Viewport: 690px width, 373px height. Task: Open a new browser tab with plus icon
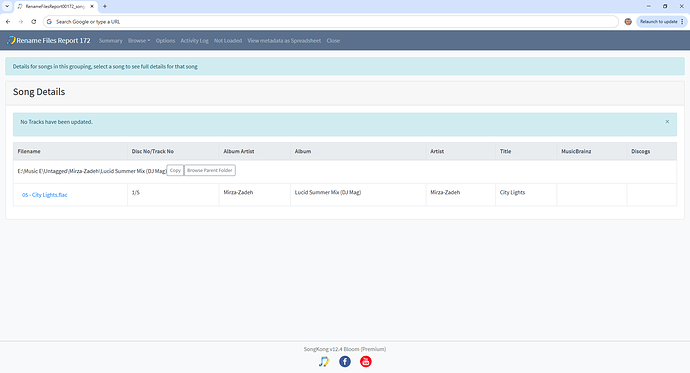pyautogui.click(x=105, y=6)
